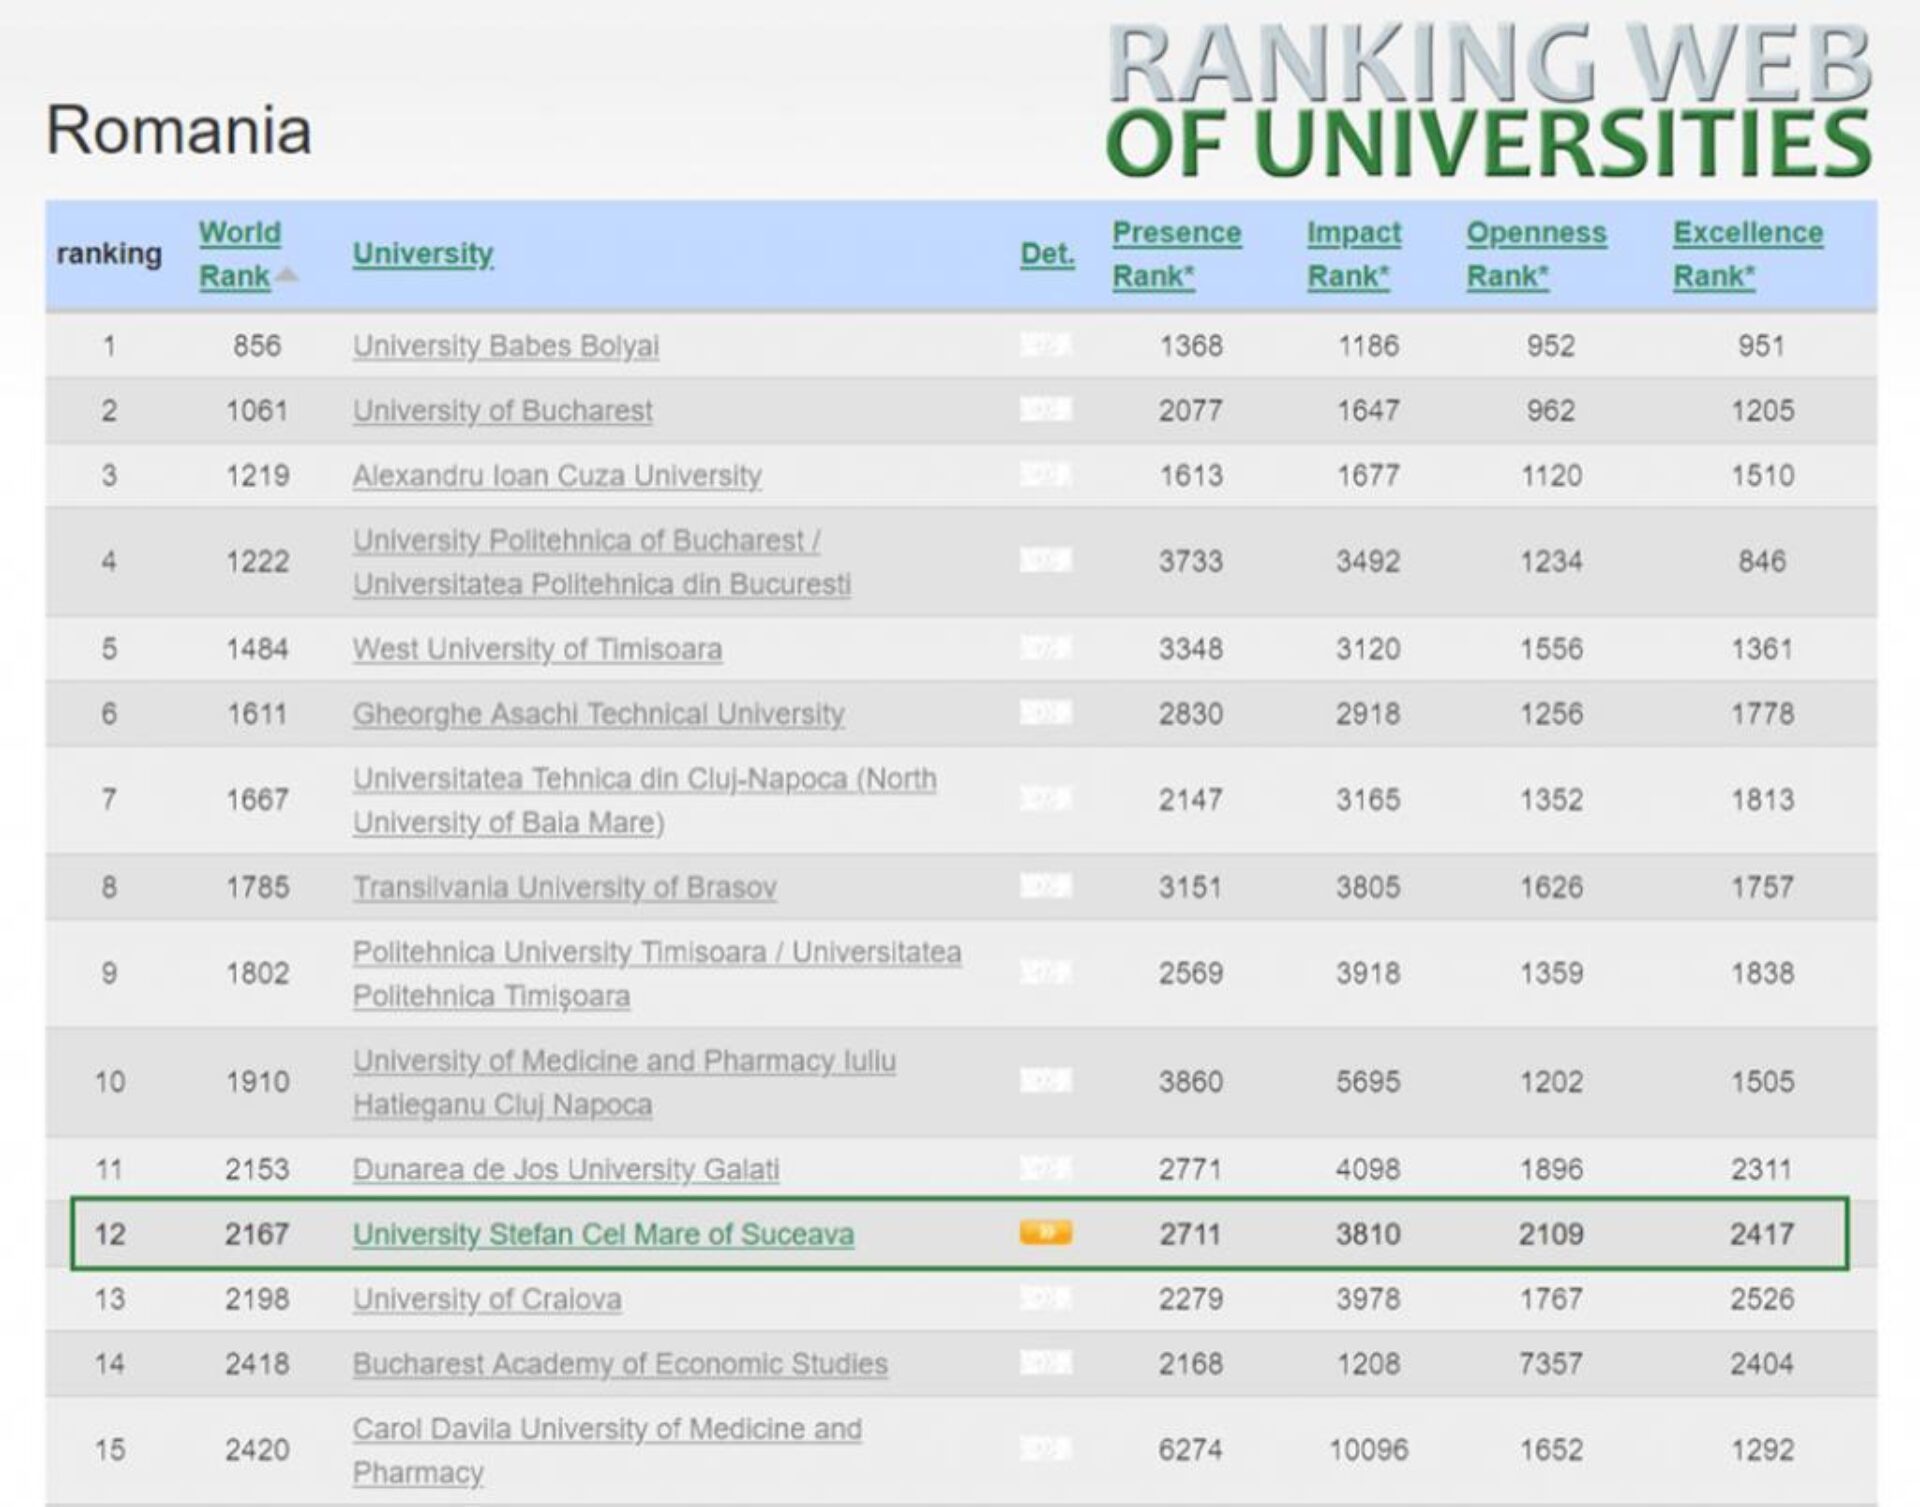Open Bucharest Academy of Economic Studies link
This screenshot has width=1920, height=1507.
619,1364
